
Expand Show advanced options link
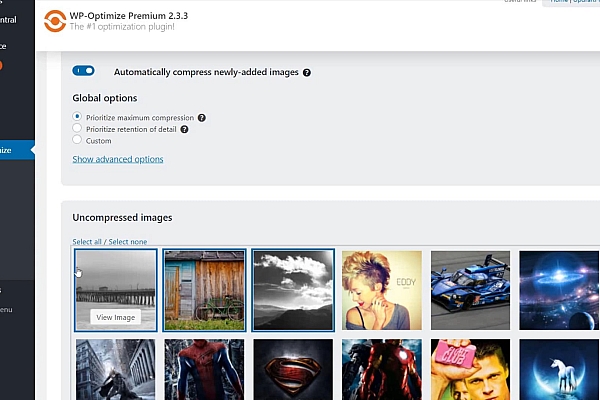pos(118,159)
